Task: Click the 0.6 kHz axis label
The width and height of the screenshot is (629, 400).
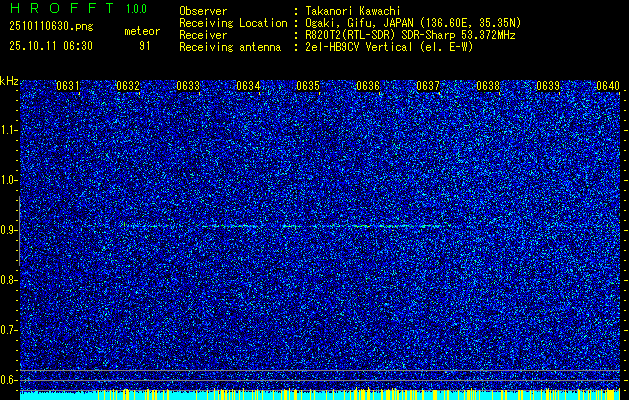Action: [x=7, y=380]
